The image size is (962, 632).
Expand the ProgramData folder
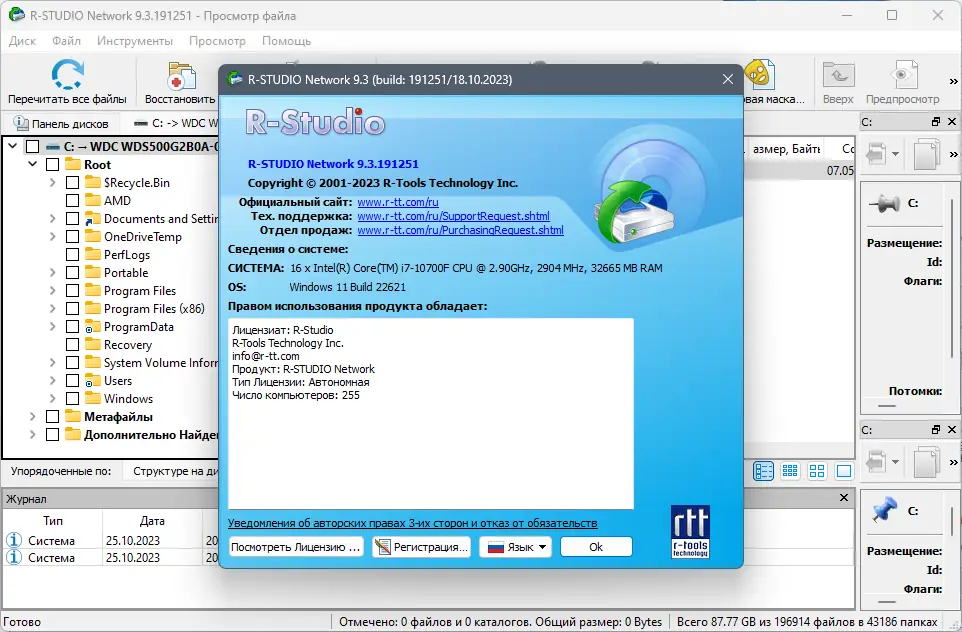pyautogui.click(x=52, y=326)
